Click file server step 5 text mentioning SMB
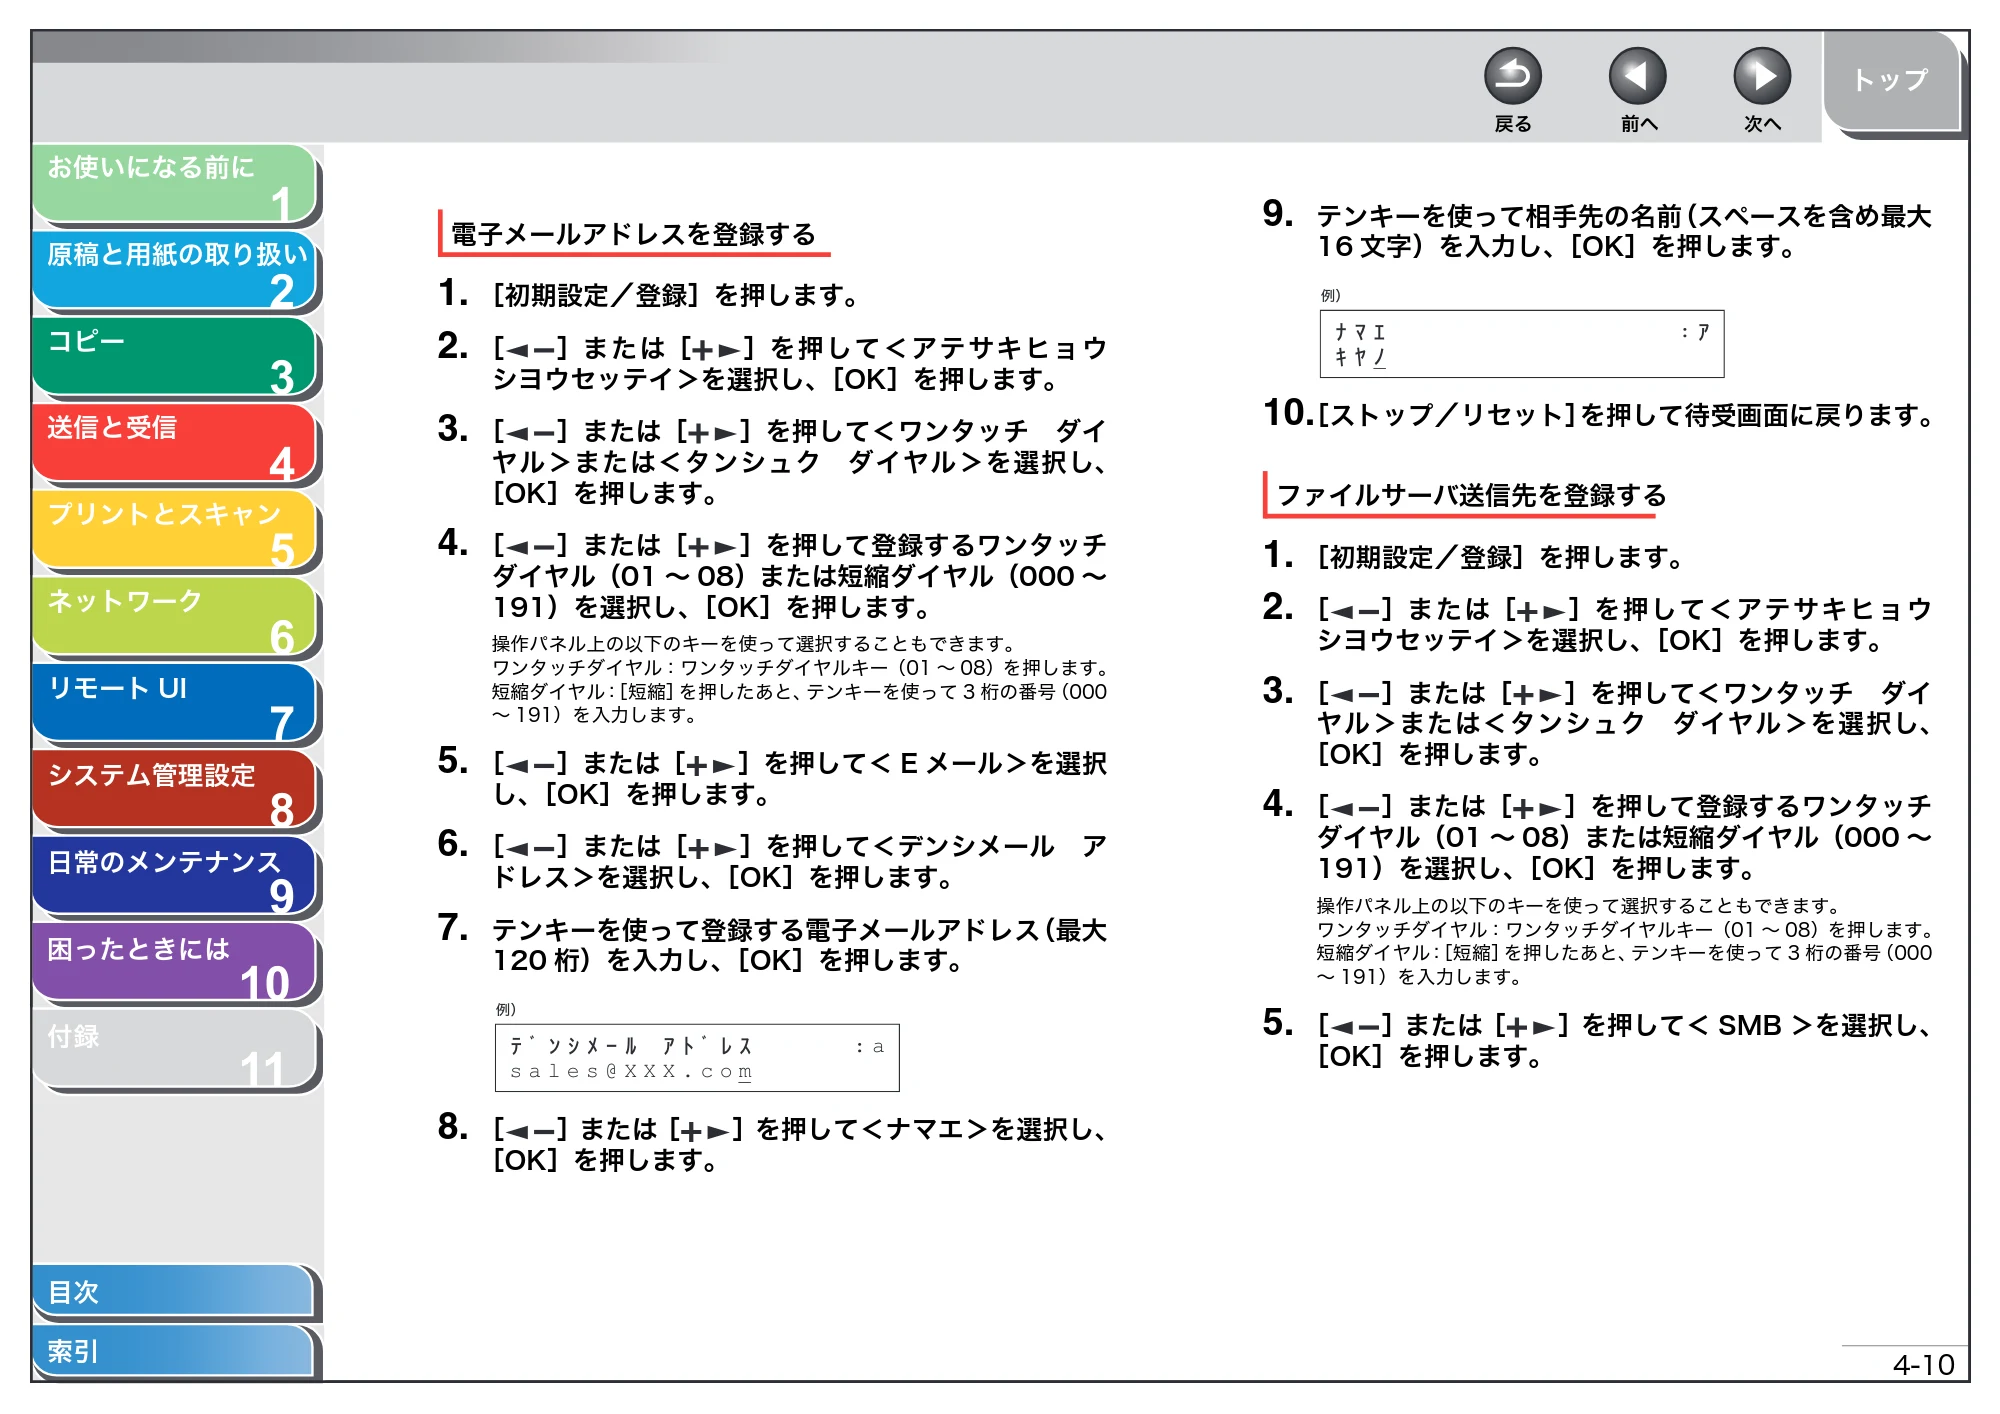Screen dimensions: 2000x1414 (x=1624, y=1040)
